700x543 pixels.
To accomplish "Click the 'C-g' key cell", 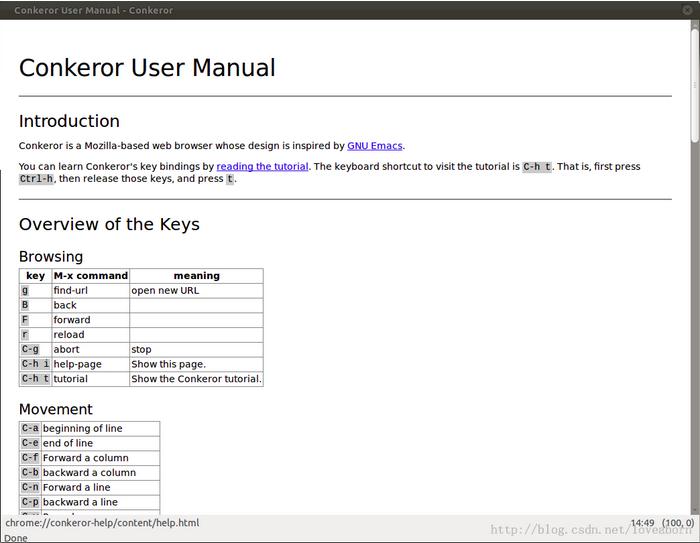I will pyautogui.click(x=36, y=350).
